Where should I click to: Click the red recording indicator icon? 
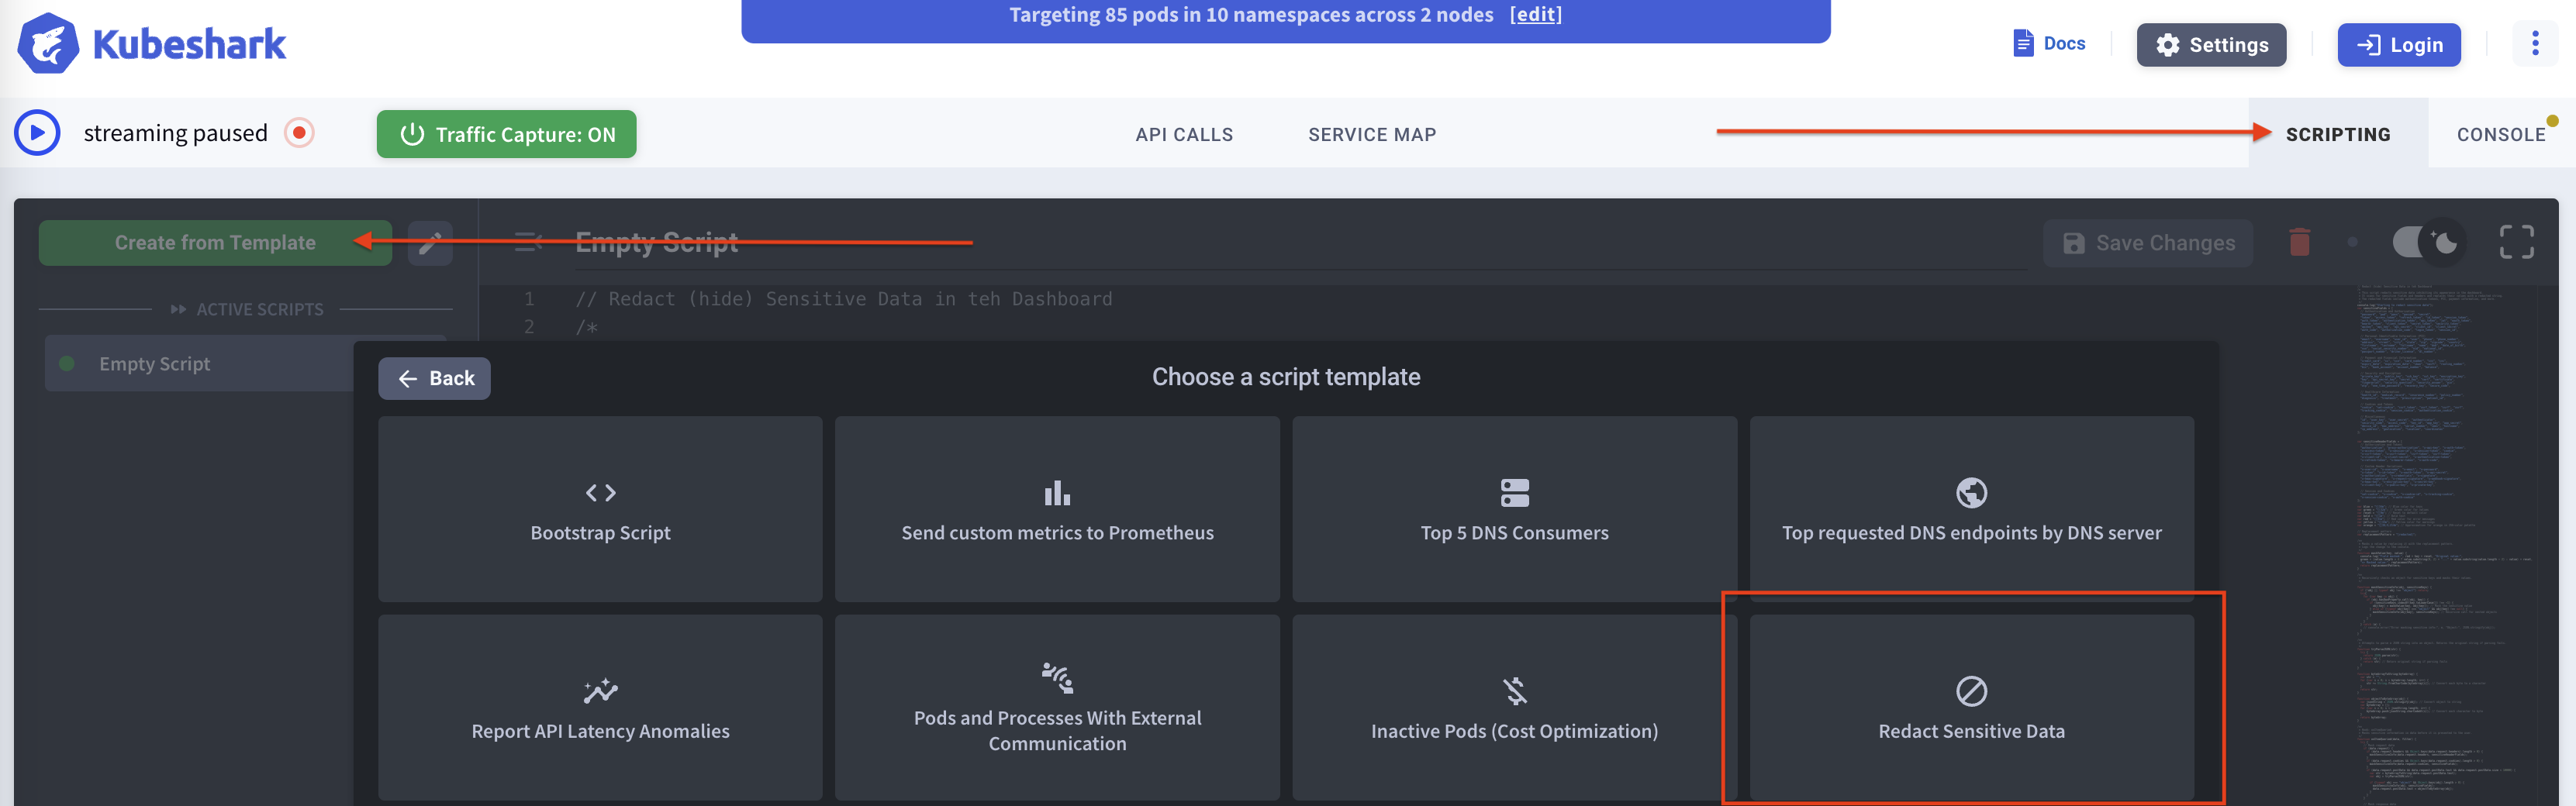[299, 133]
